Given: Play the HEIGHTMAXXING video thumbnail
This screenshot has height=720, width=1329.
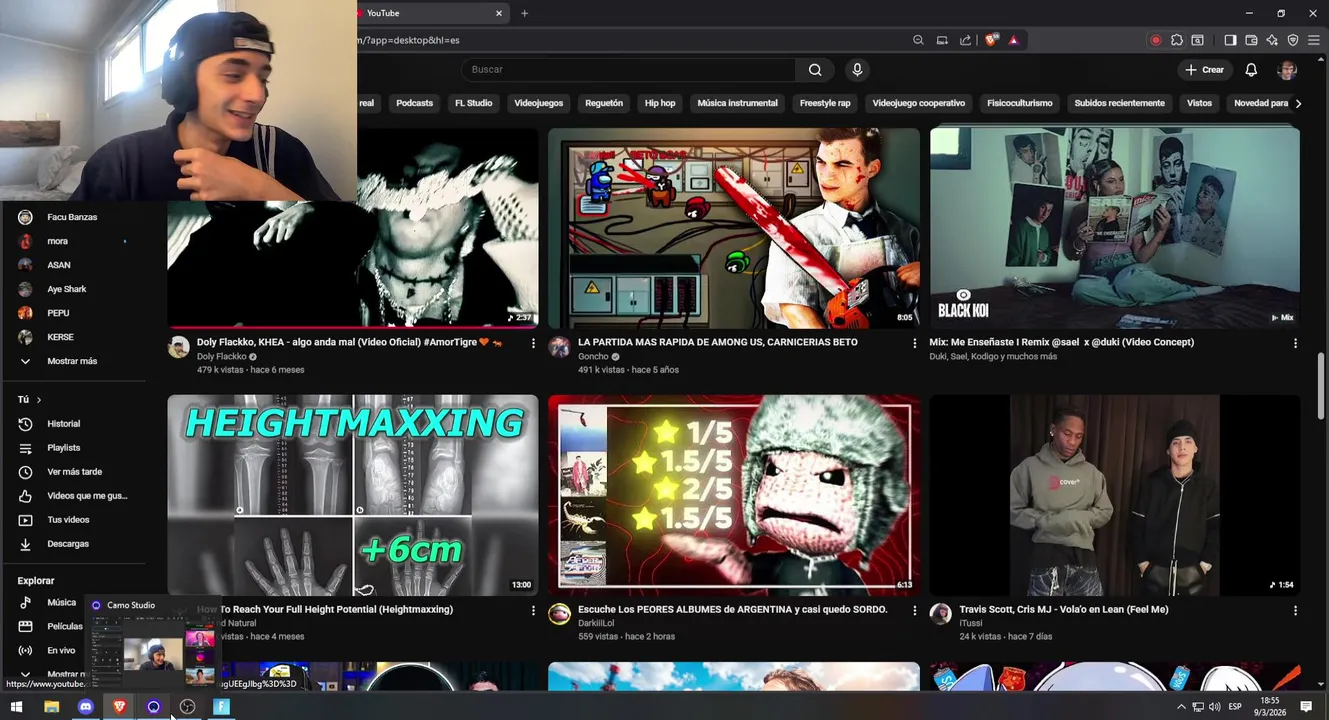Looking at the screenshot, I should [x=353, y=495].
